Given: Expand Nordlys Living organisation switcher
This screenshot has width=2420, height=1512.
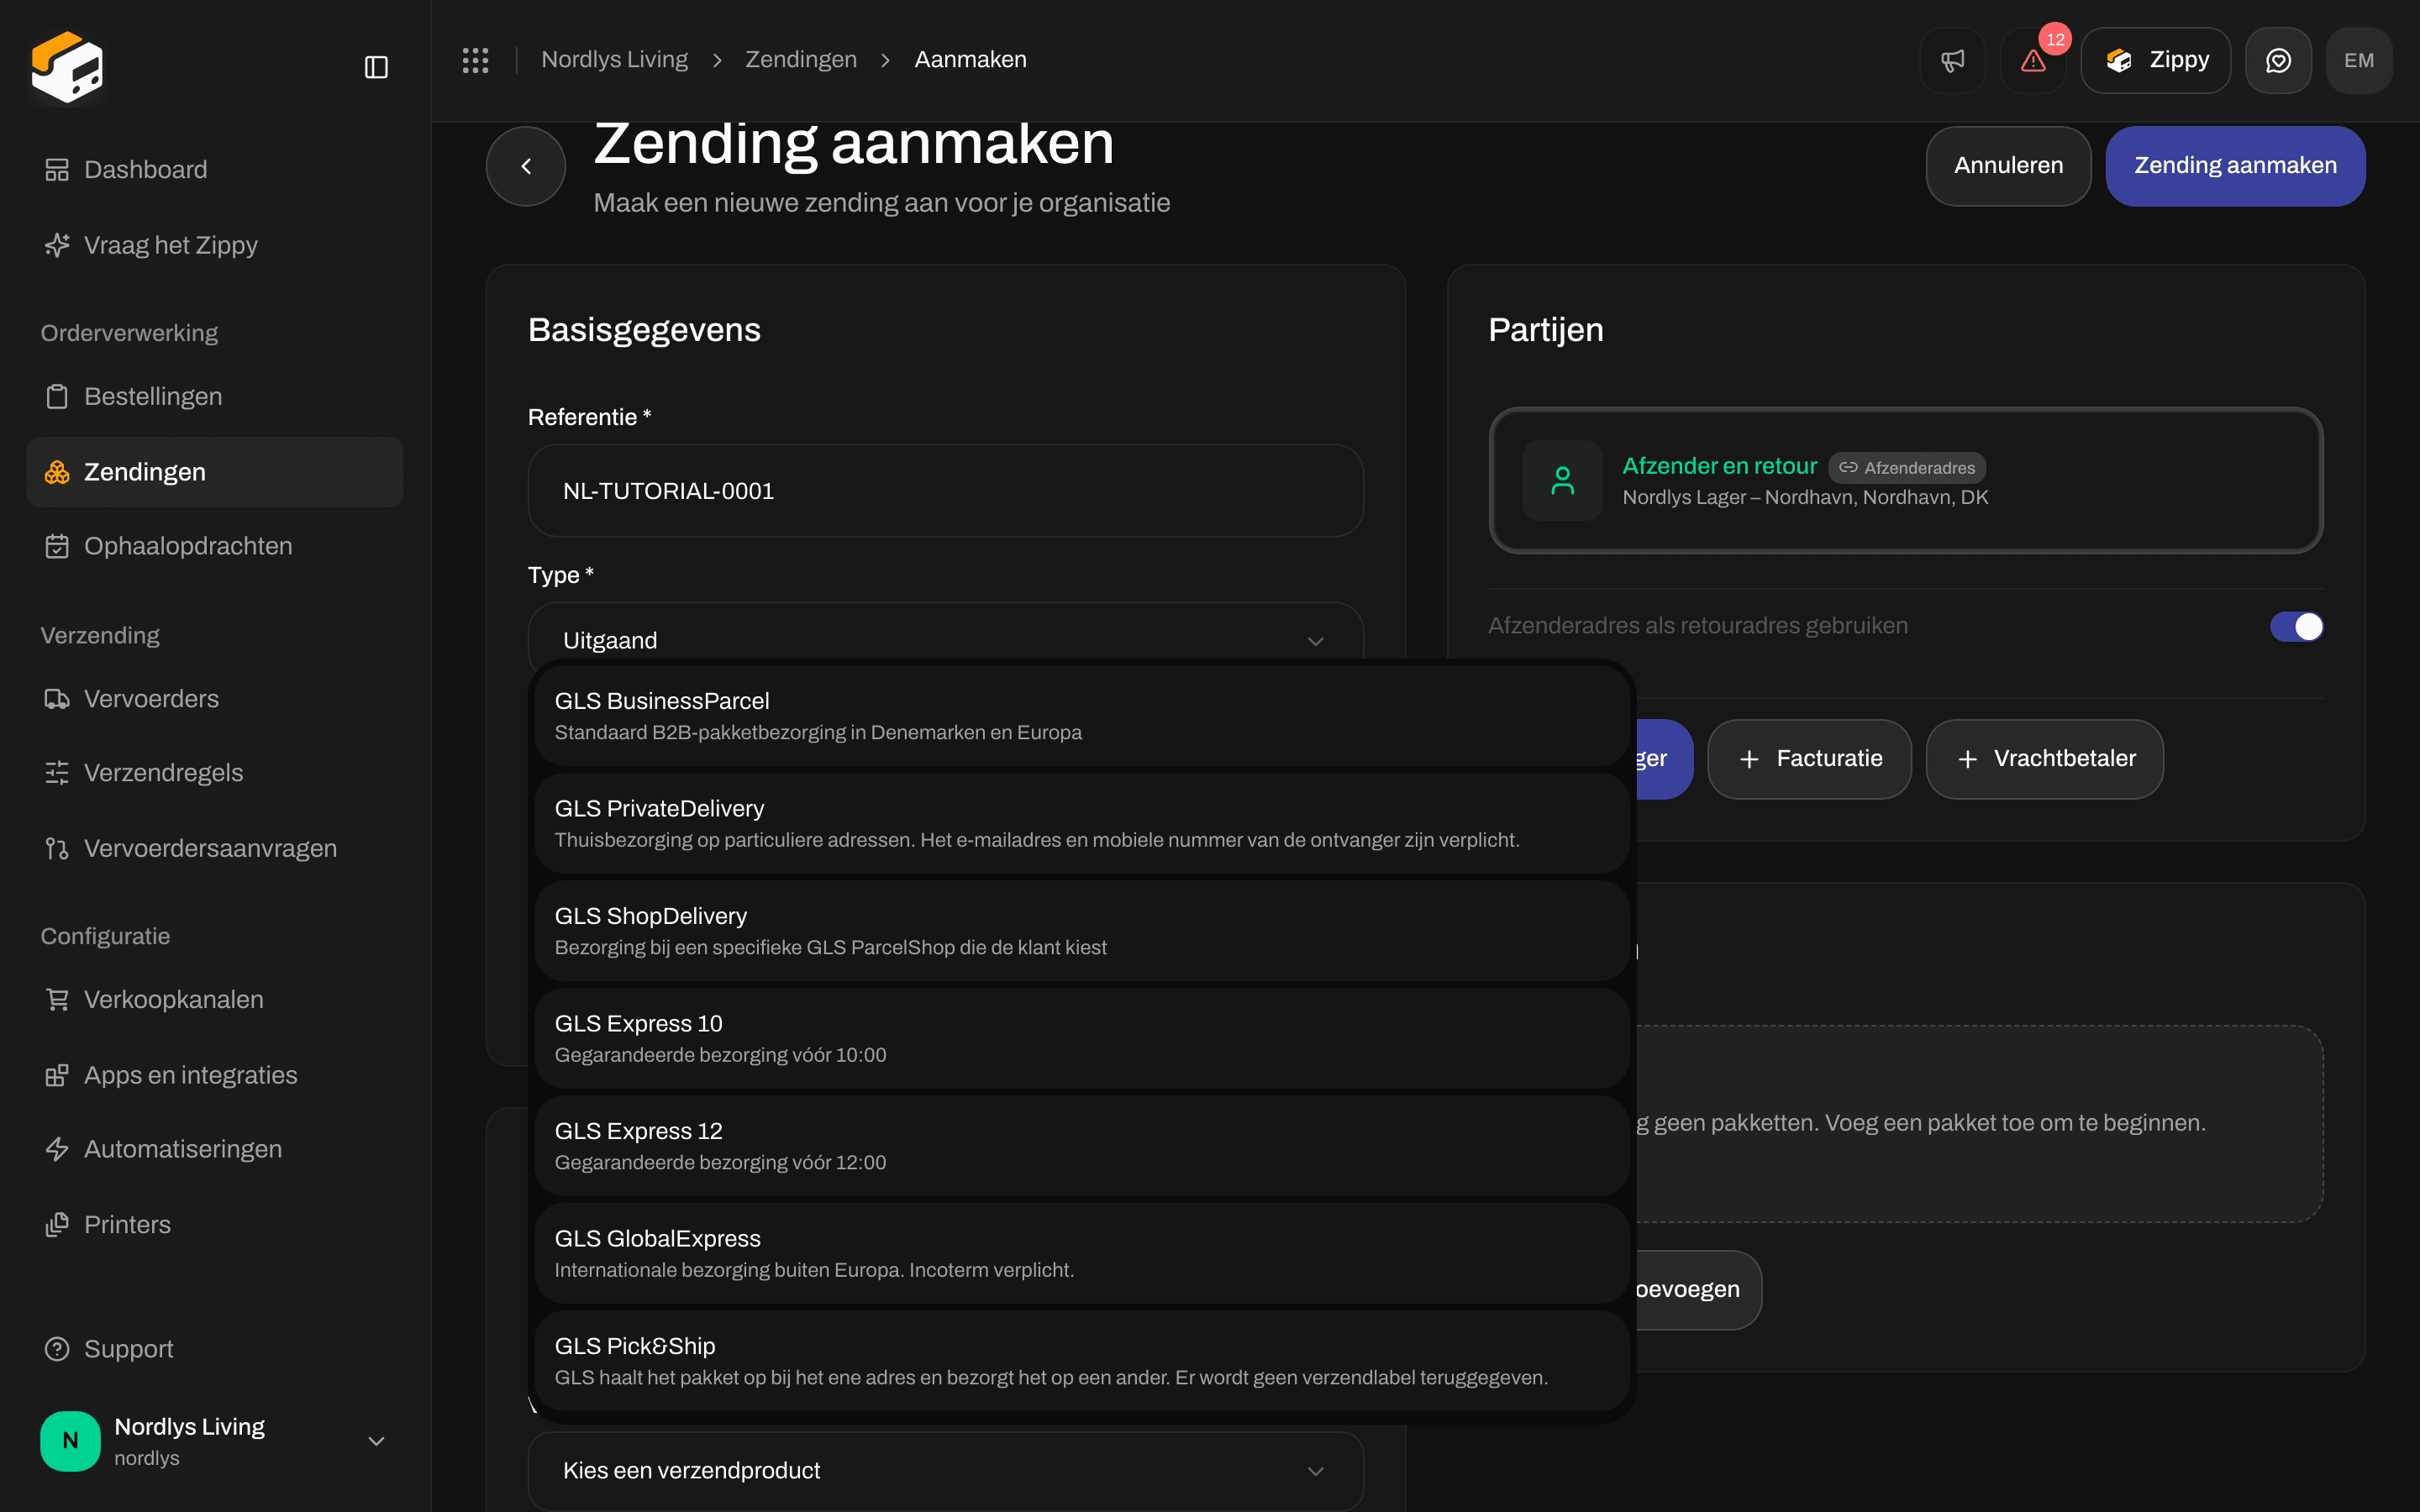Looking at the screenshot, I should [x=215, y=1441].
